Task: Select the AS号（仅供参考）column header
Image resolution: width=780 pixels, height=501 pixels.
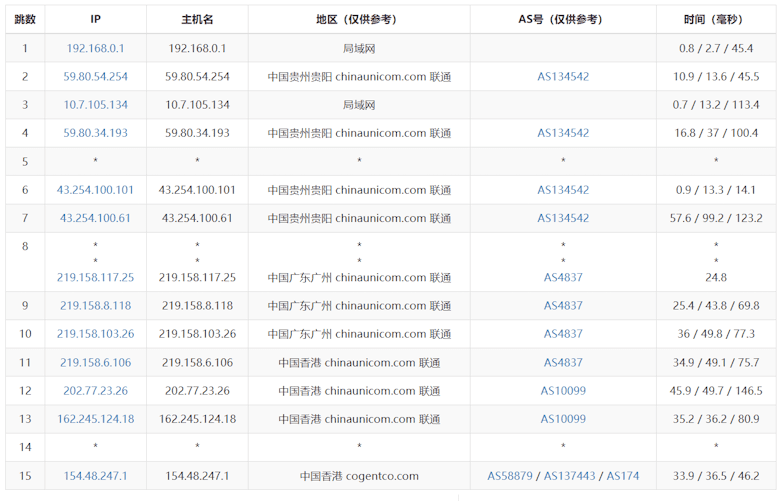Action: pos(563,19)
